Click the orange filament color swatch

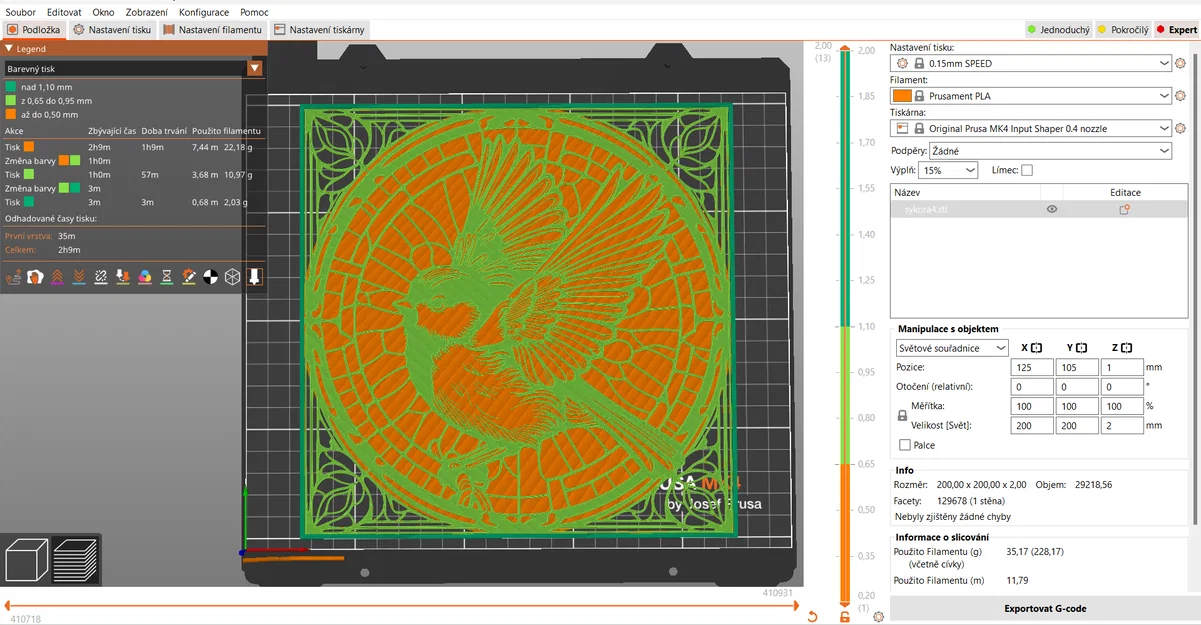pos(901,96)
